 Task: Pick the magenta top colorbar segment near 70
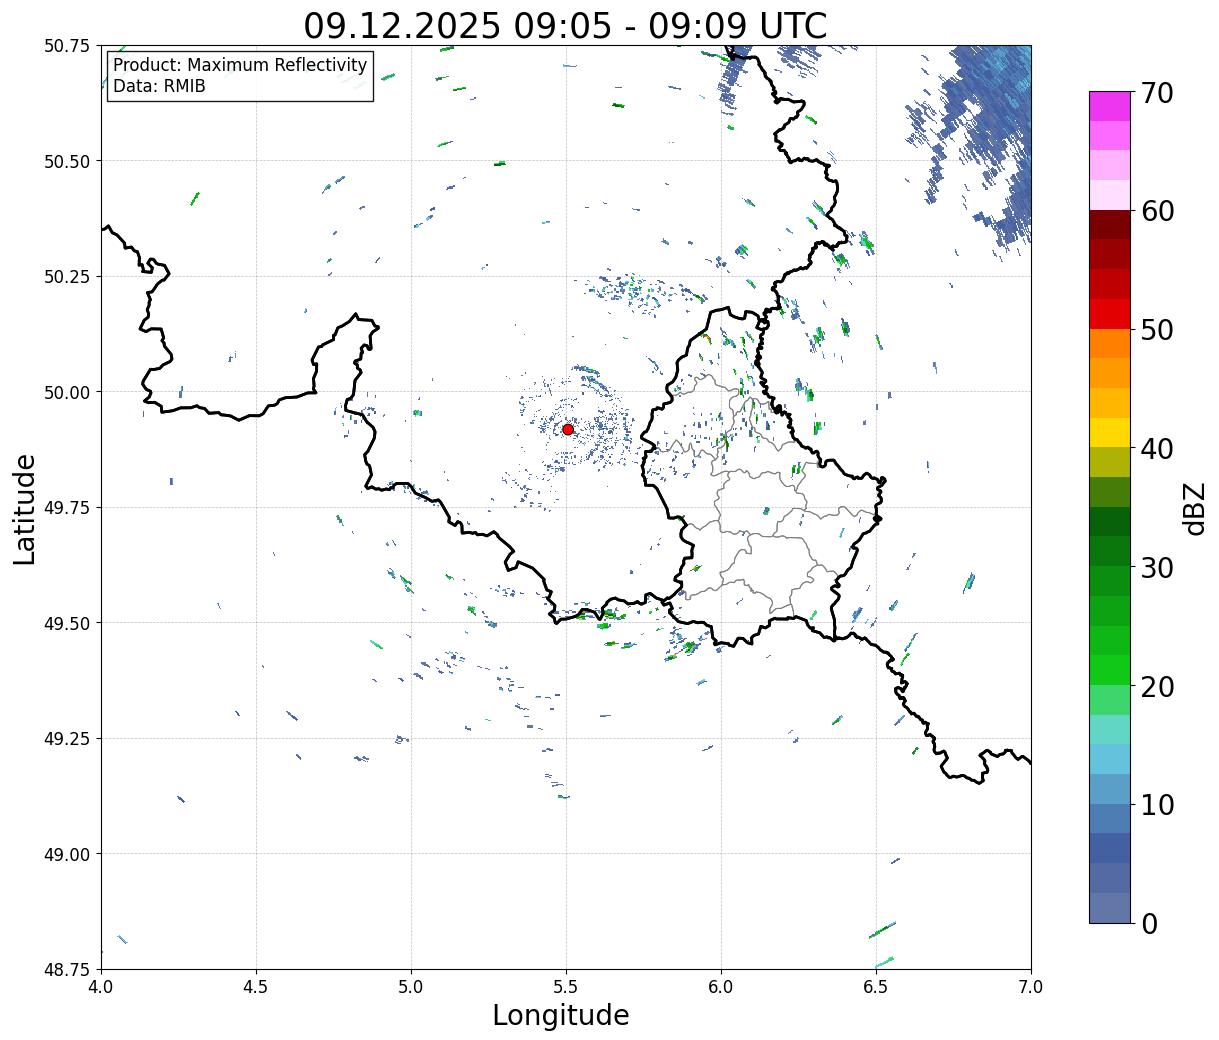[1110, 106]
